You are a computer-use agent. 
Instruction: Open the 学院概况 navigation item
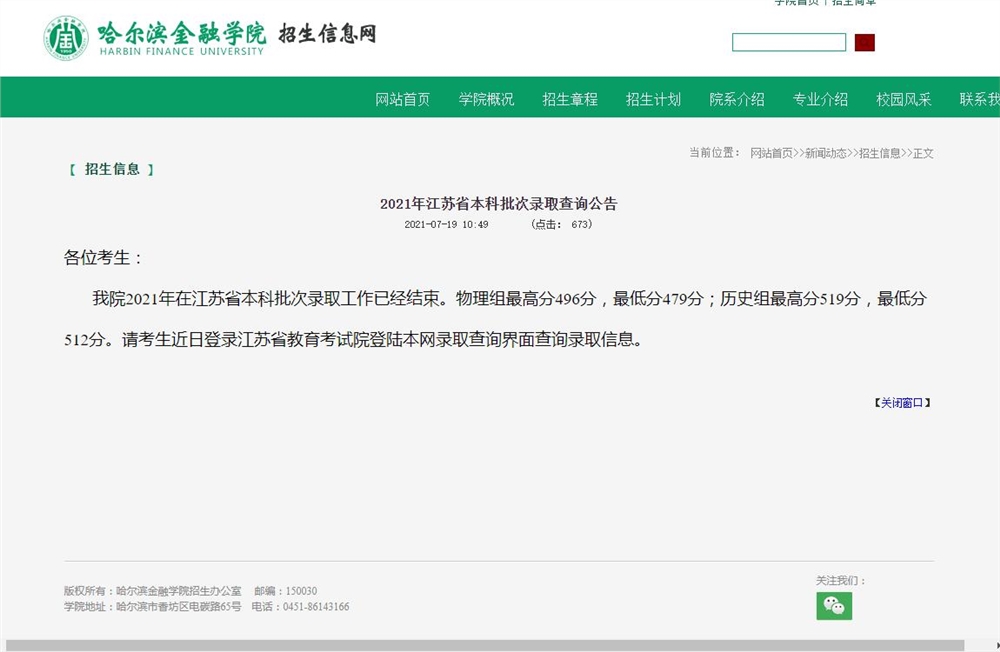click(x=486, y=99)
